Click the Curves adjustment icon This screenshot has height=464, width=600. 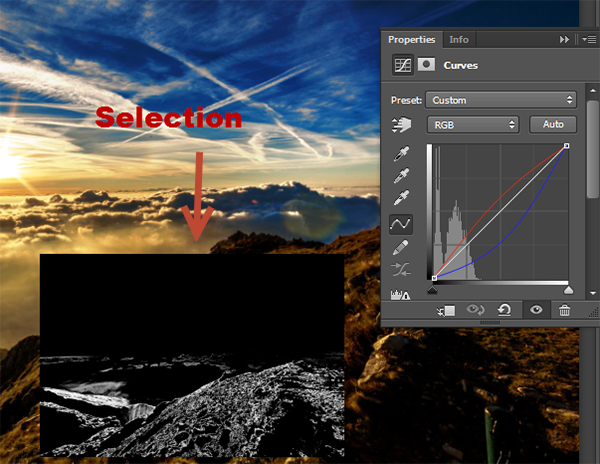[x=402, y=65]
